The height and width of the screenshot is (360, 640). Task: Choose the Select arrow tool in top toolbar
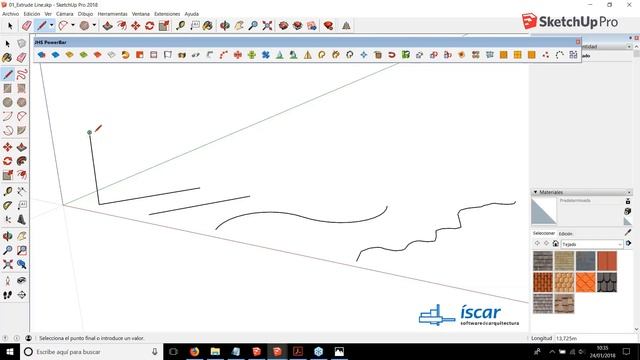[x=10, y=26]
